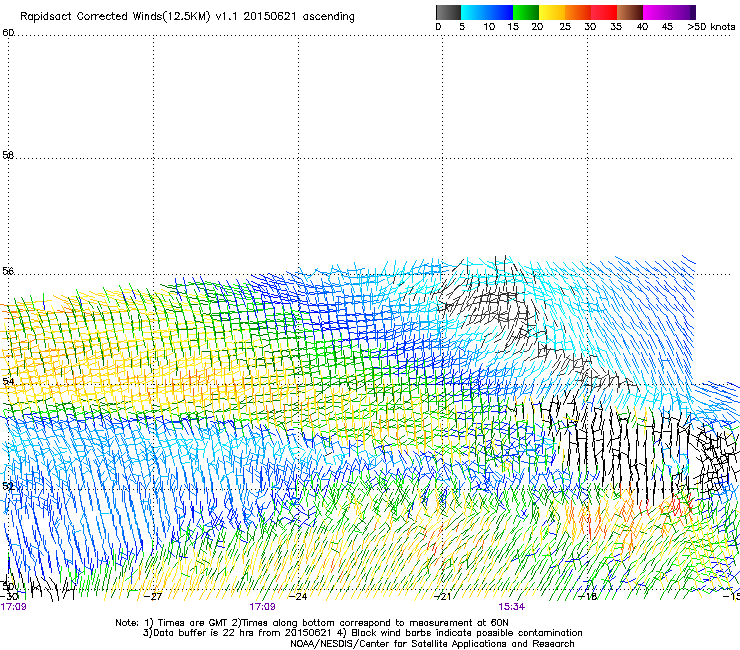
Task: Click the NOAA/NESDIS credit line
Action: [x=432, y=644]
